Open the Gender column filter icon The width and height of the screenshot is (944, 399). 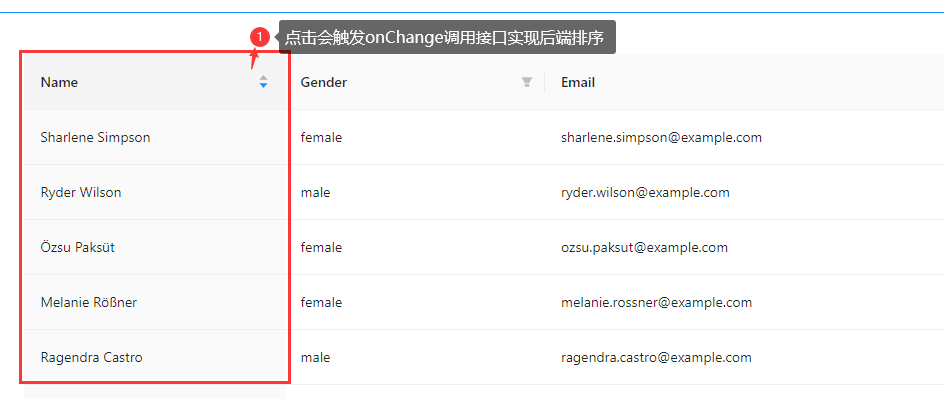(527, 82)
